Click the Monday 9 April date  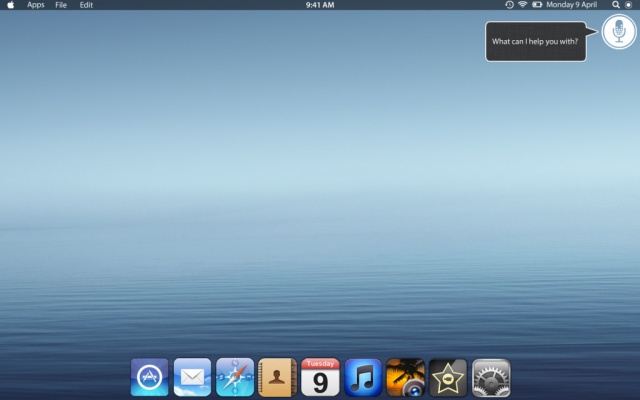575,5
